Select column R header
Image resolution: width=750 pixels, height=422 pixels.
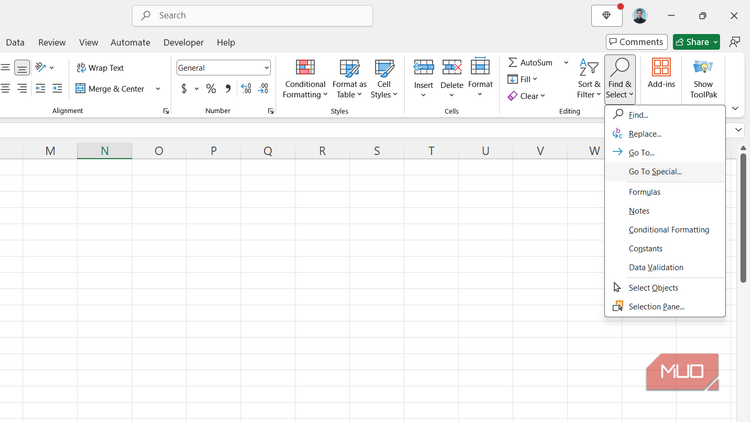coord(322,151)
